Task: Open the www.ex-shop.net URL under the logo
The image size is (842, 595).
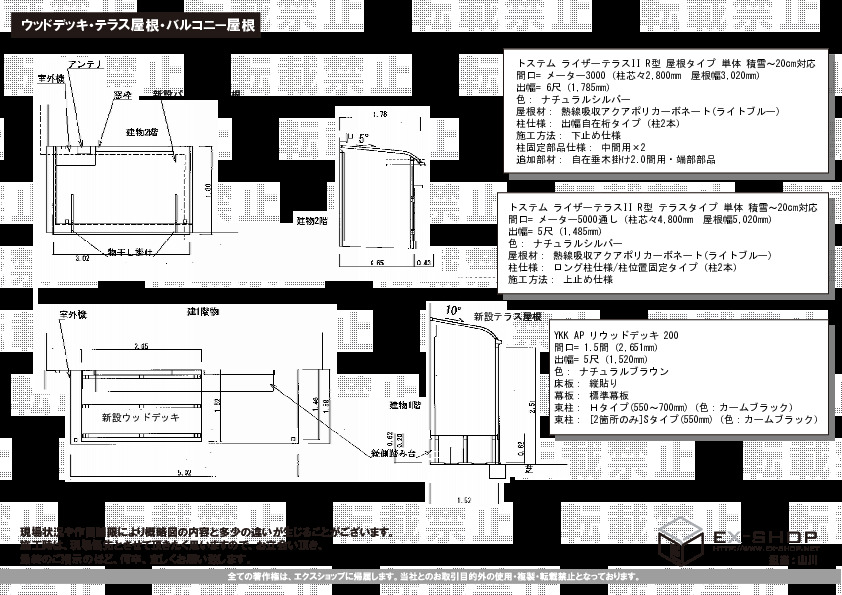Action: [766, 548]
